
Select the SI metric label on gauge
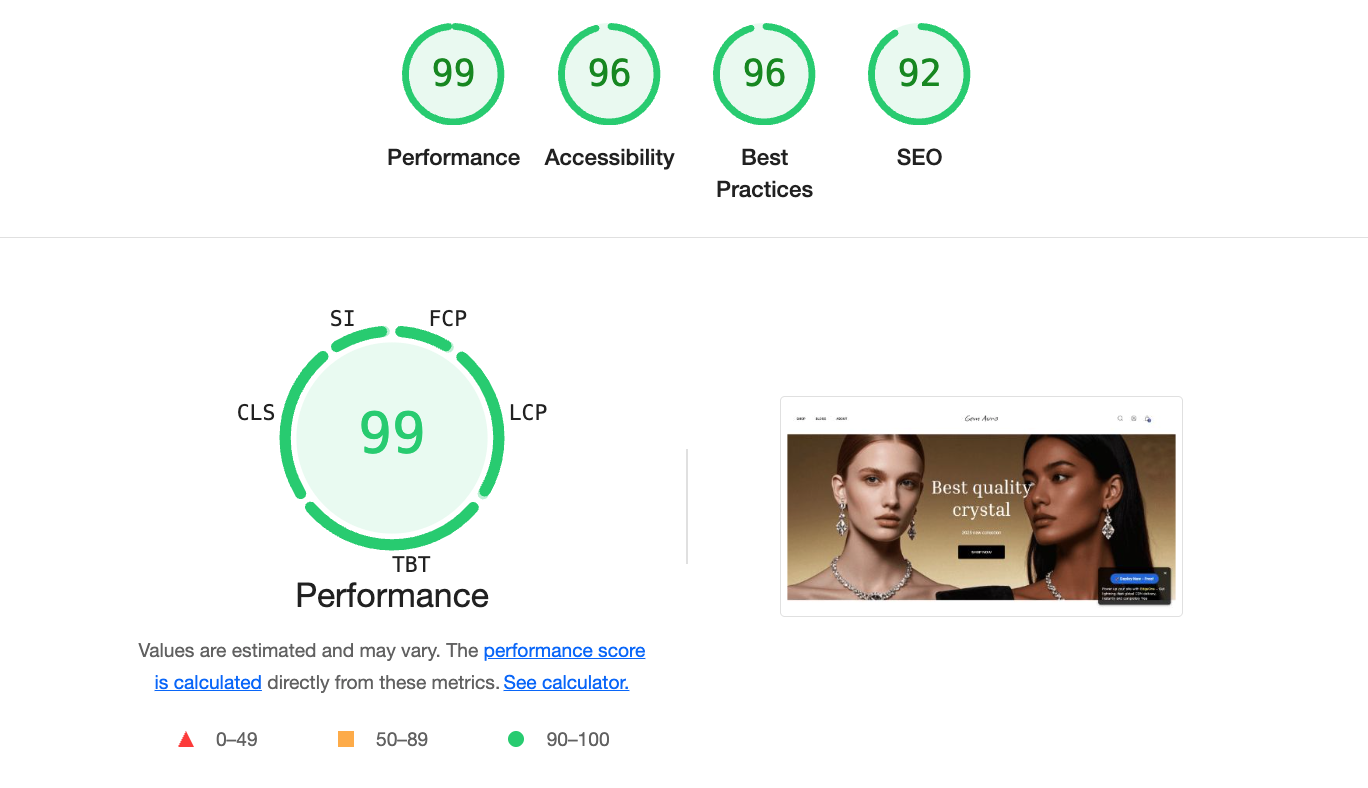tap(342, 318)
